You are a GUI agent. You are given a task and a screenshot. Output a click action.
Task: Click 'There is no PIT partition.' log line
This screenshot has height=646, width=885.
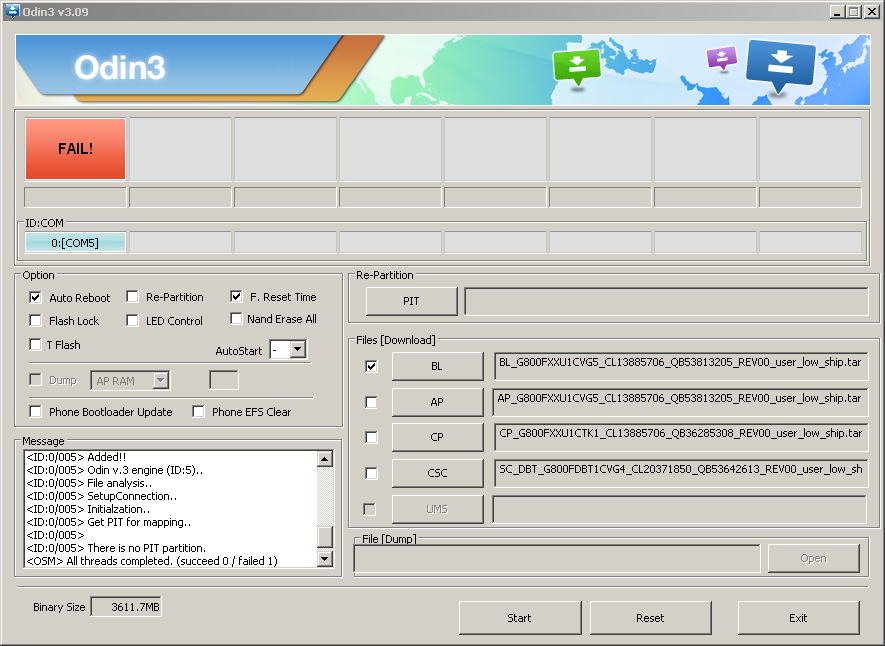point(116,548)
